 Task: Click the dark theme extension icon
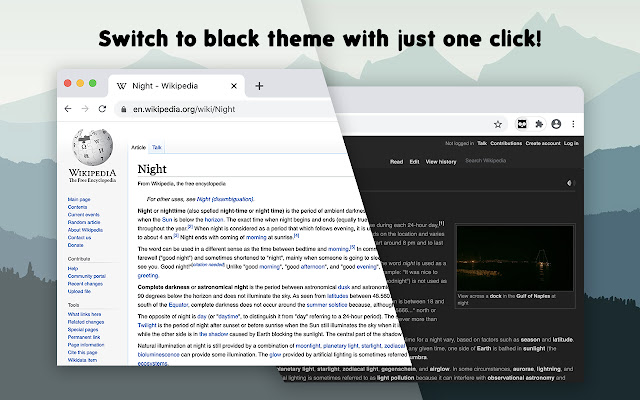tap(522, 124)
